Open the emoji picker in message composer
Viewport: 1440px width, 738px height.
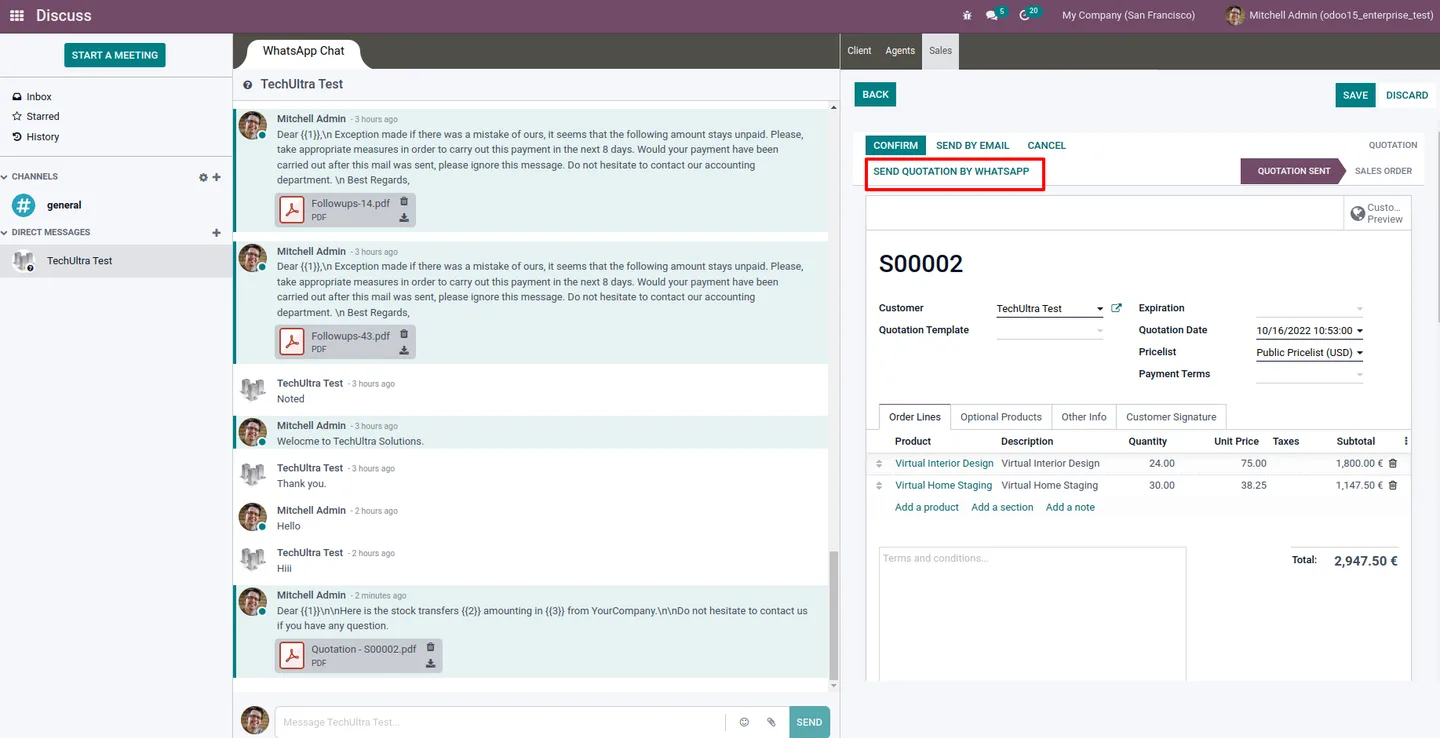pyautogui.click(x=744, y=722)
